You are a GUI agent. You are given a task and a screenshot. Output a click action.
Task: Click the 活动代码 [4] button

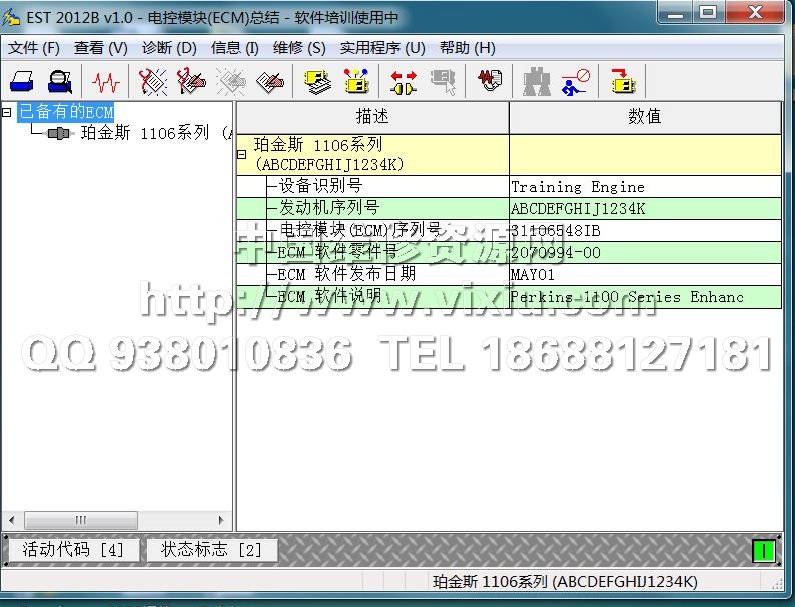coord(73,550)
